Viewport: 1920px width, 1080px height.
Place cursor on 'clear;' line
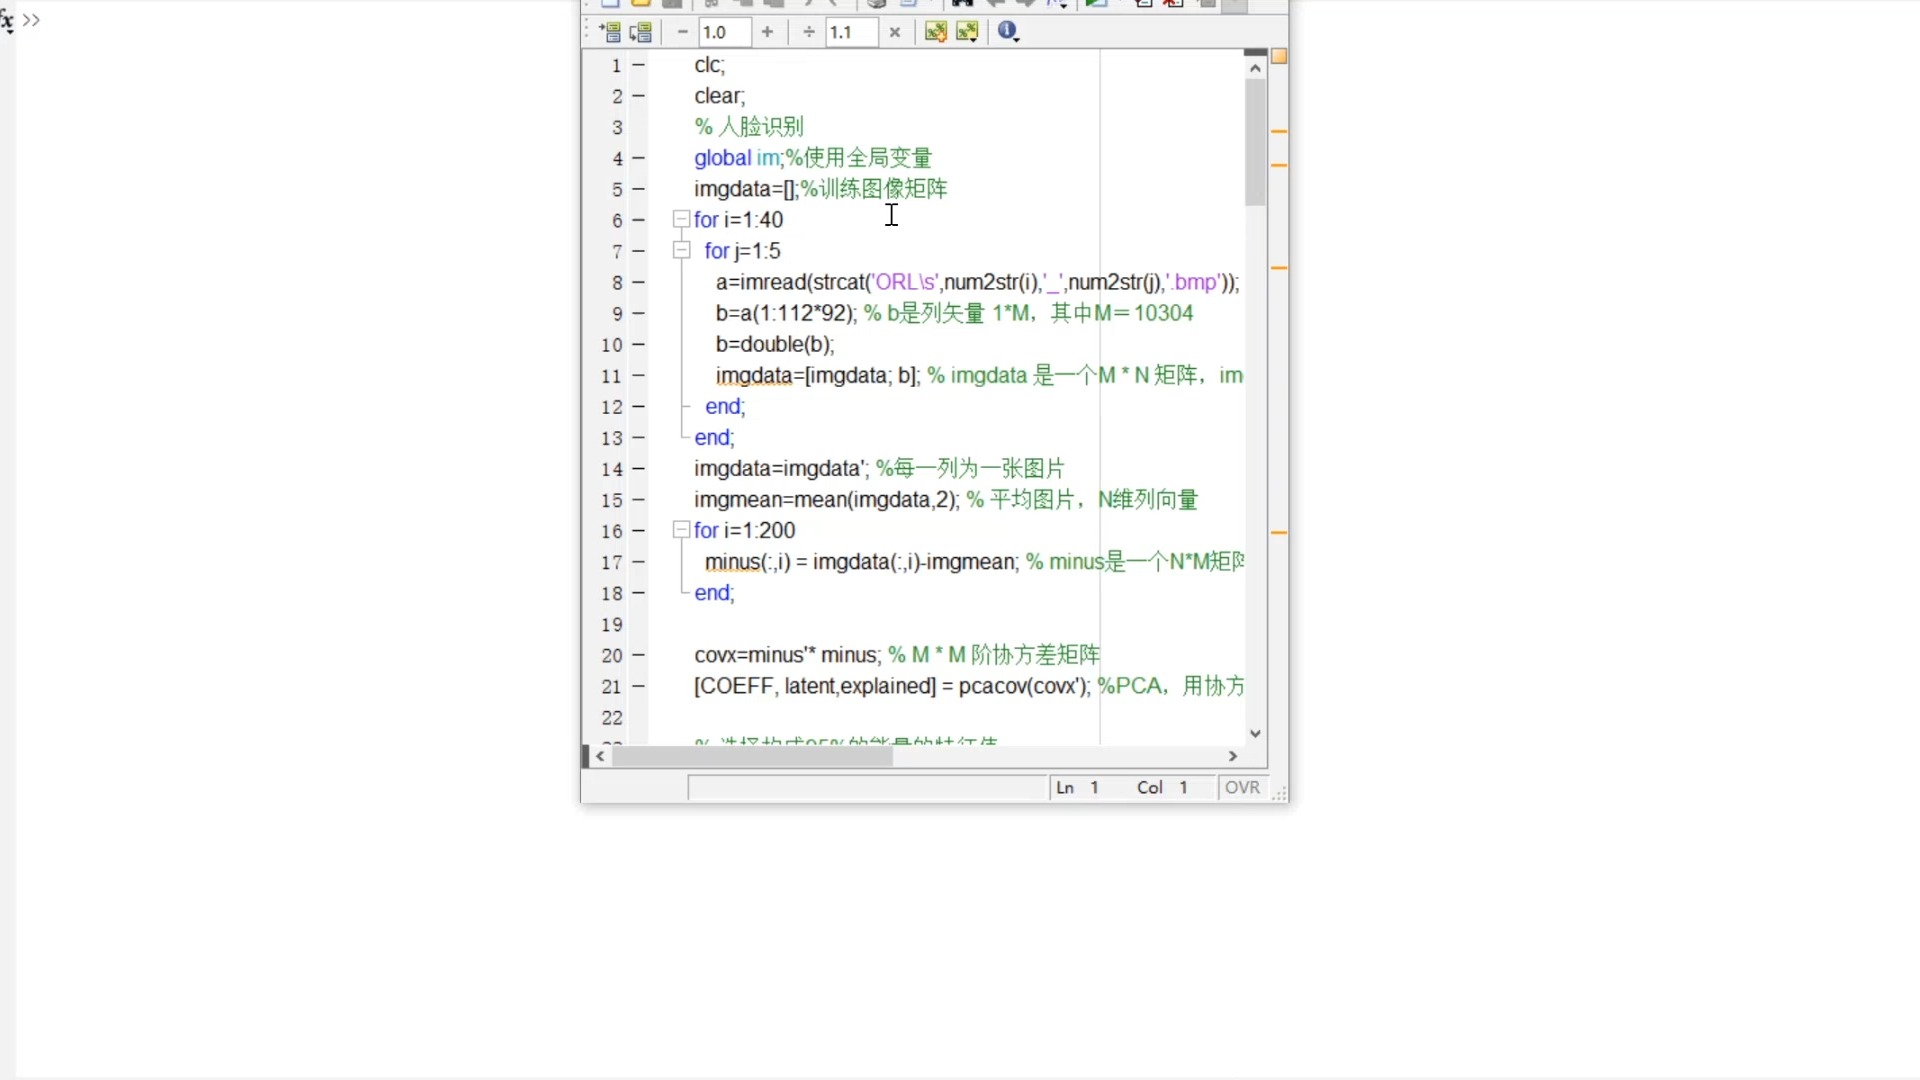[720, 96]
